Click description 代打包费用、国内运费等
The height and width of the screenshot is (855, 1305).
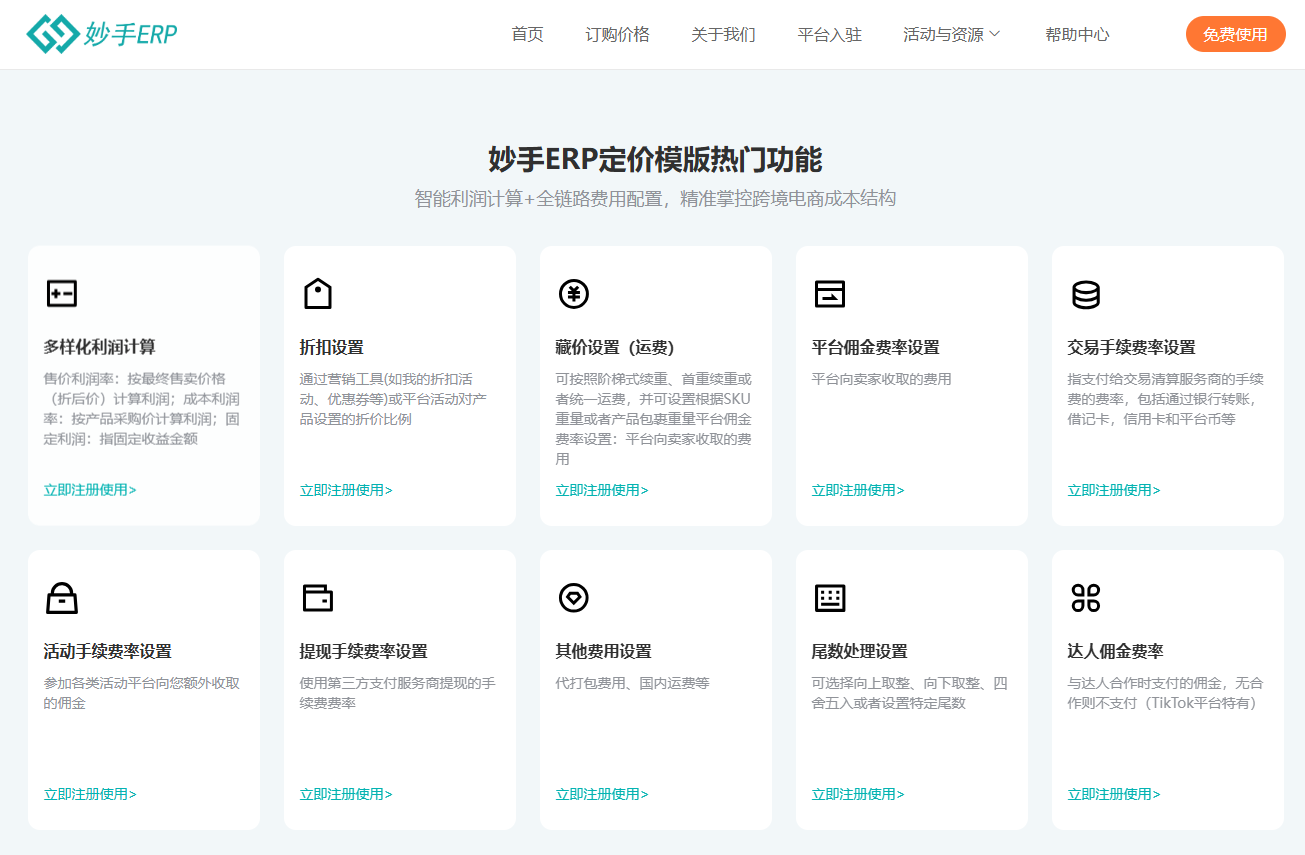click(633, 683)
